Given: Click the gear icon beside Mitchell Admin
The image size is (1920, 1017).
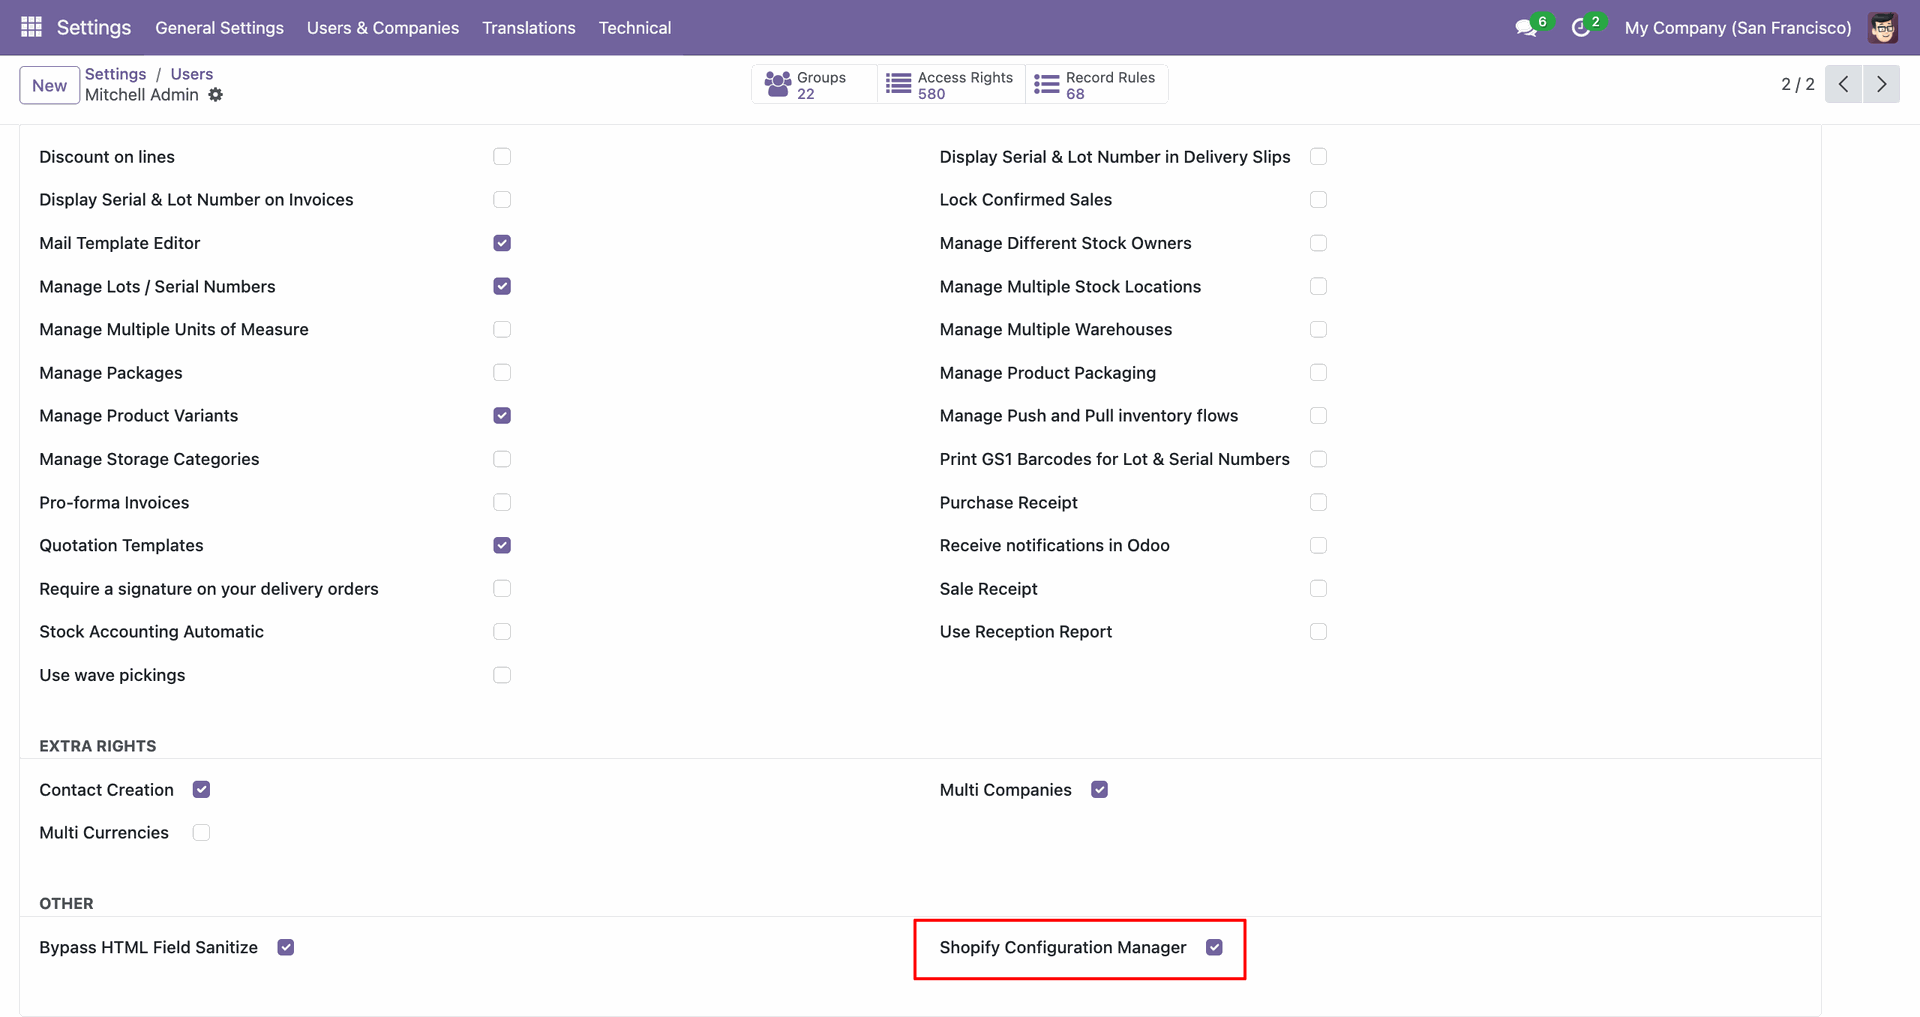Looking at the screenshot, I should pyautogui.click(x=216, y=95).
